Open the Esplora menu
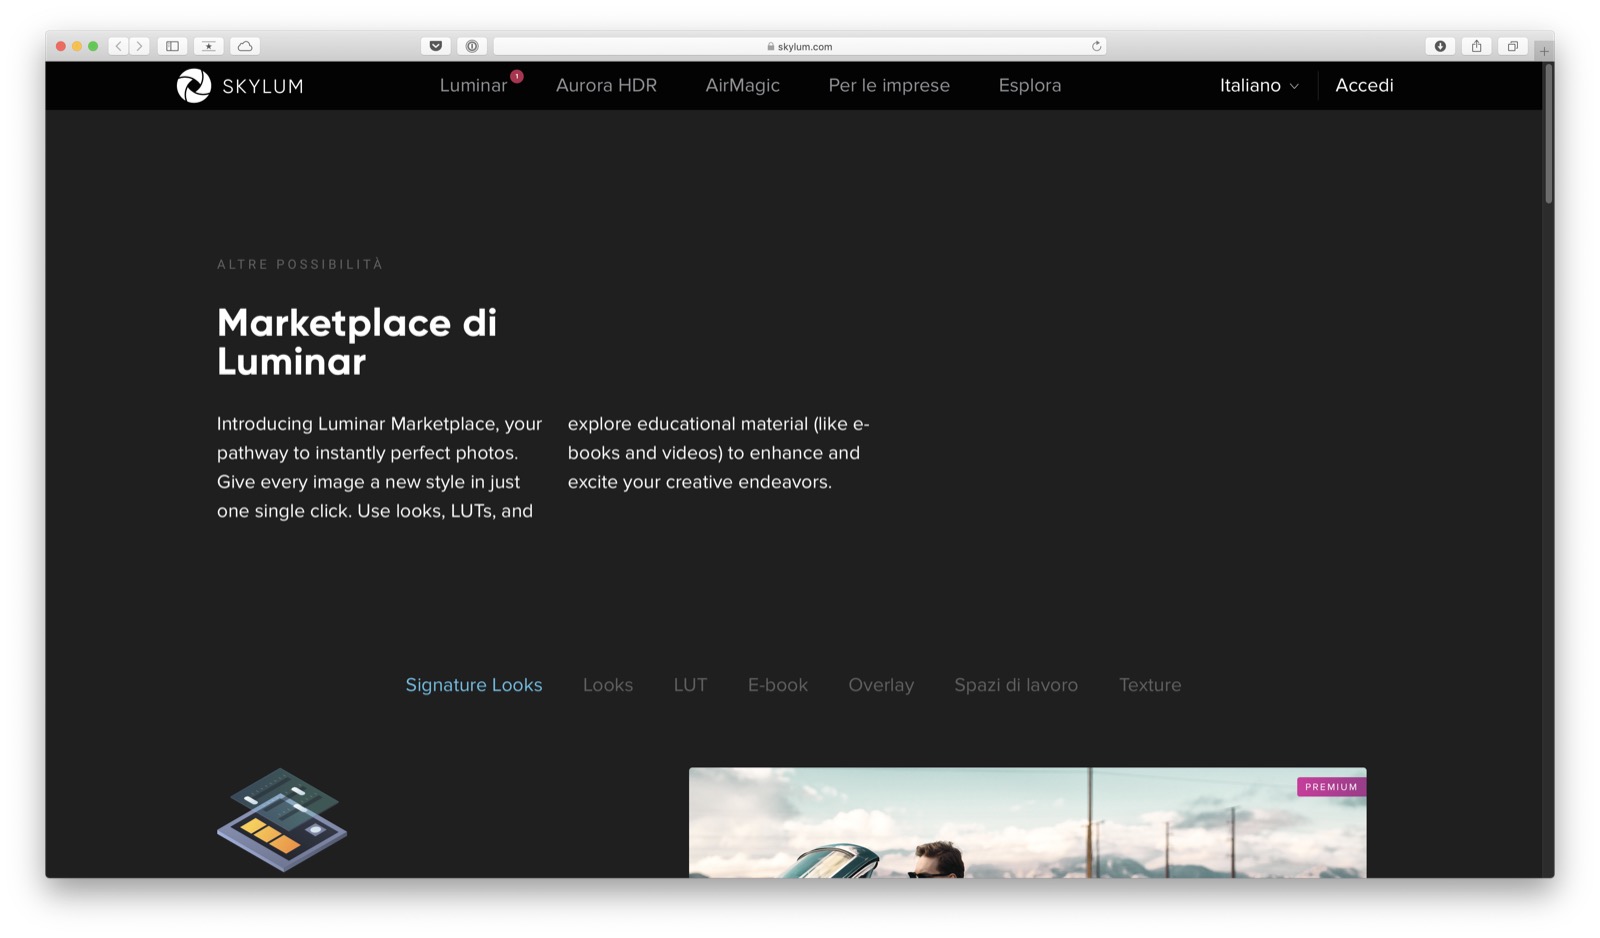Viewport: 1600px width, 938px height. click(x=1030, y=86)
